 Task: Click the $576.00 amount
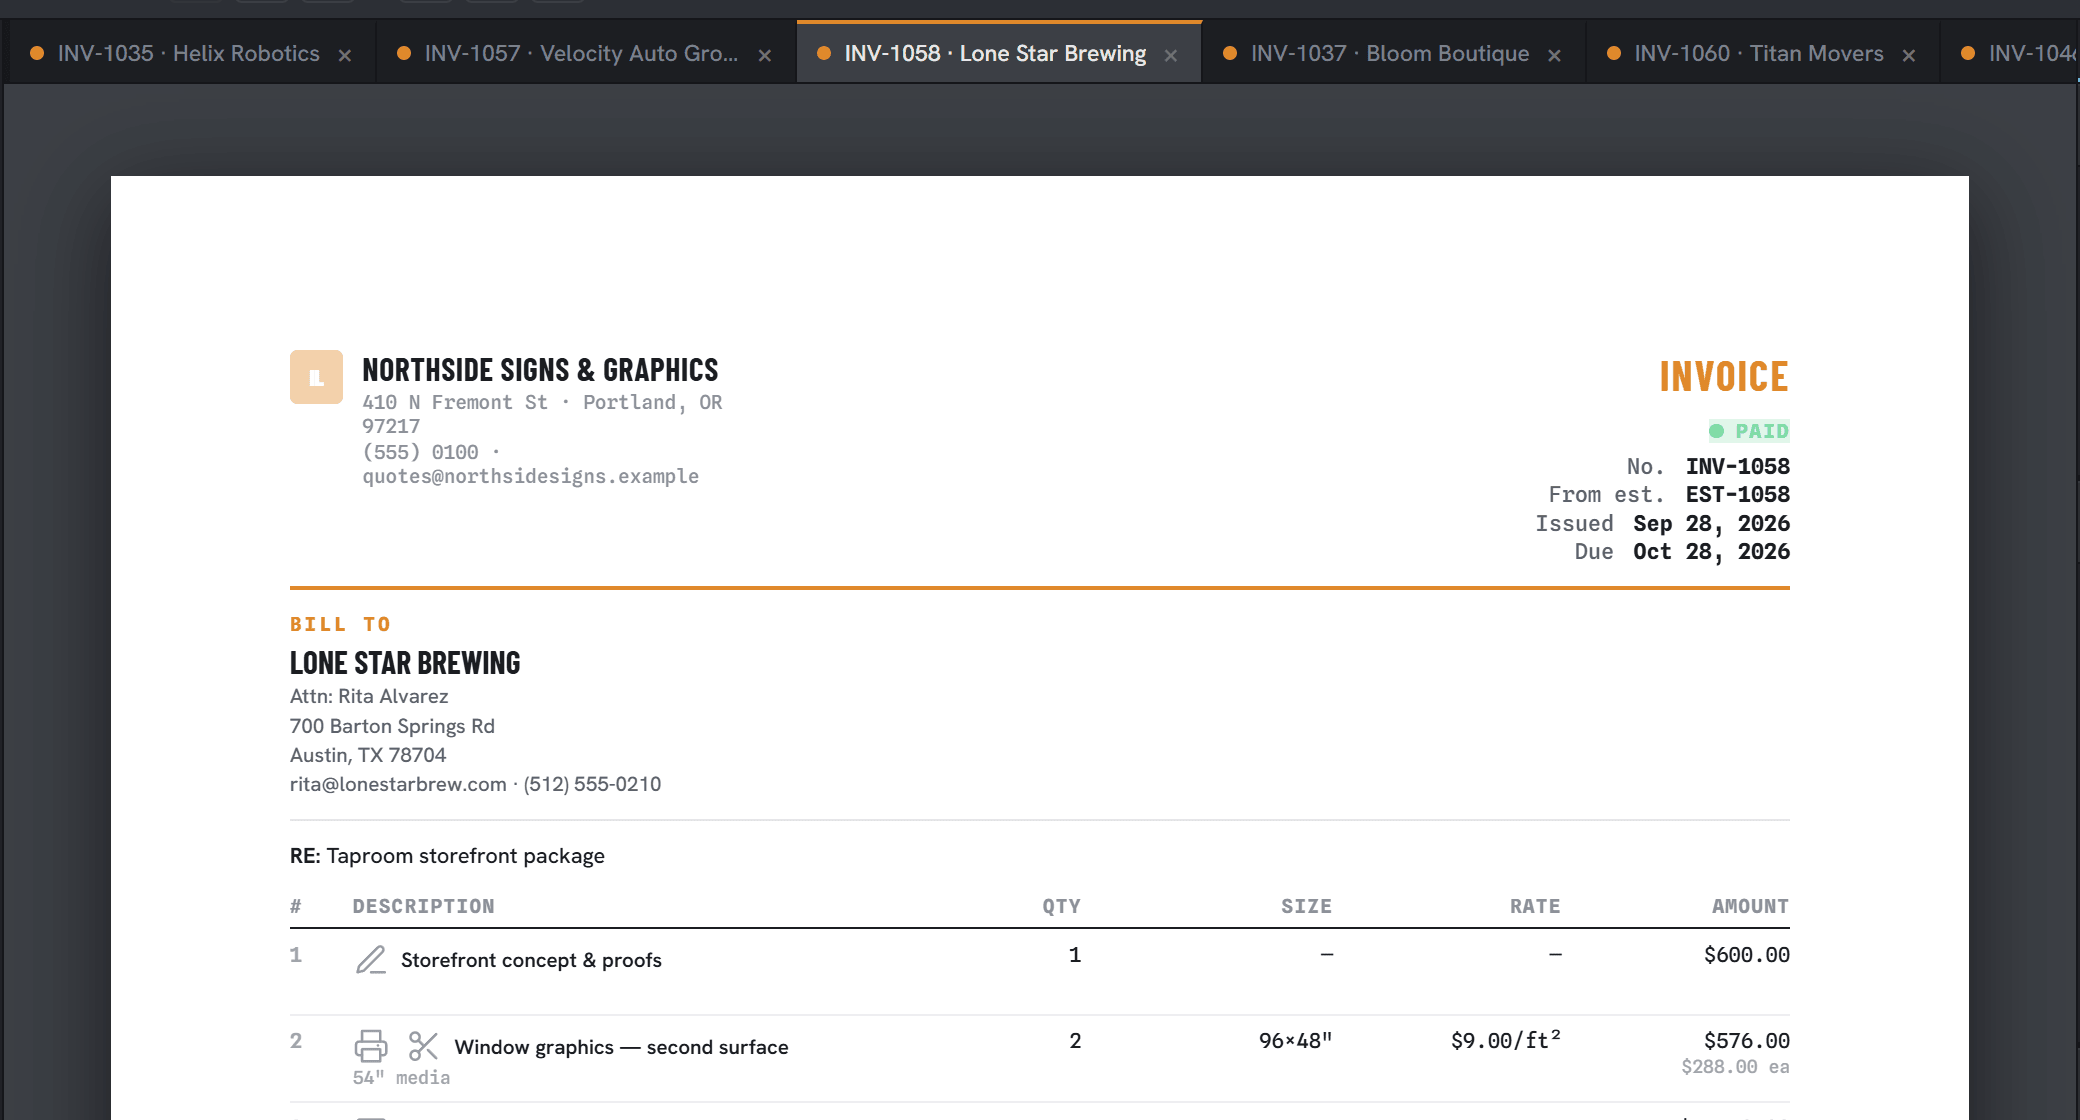[x=1747, y=1041]
